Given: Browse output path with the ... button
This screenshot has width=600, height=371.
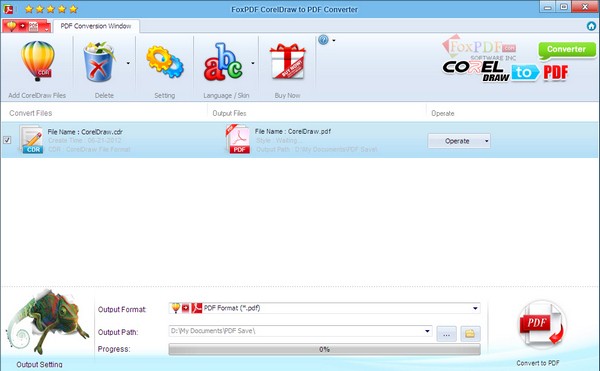Looking at the screenshot, I should [447, 334].
